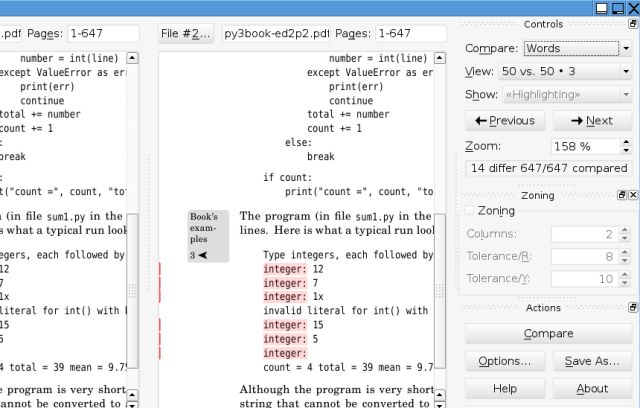This screenshot has height=408, width=640.
Task: Click the highlighted 'integer:' before 15
Action: (x=284, y=325)
